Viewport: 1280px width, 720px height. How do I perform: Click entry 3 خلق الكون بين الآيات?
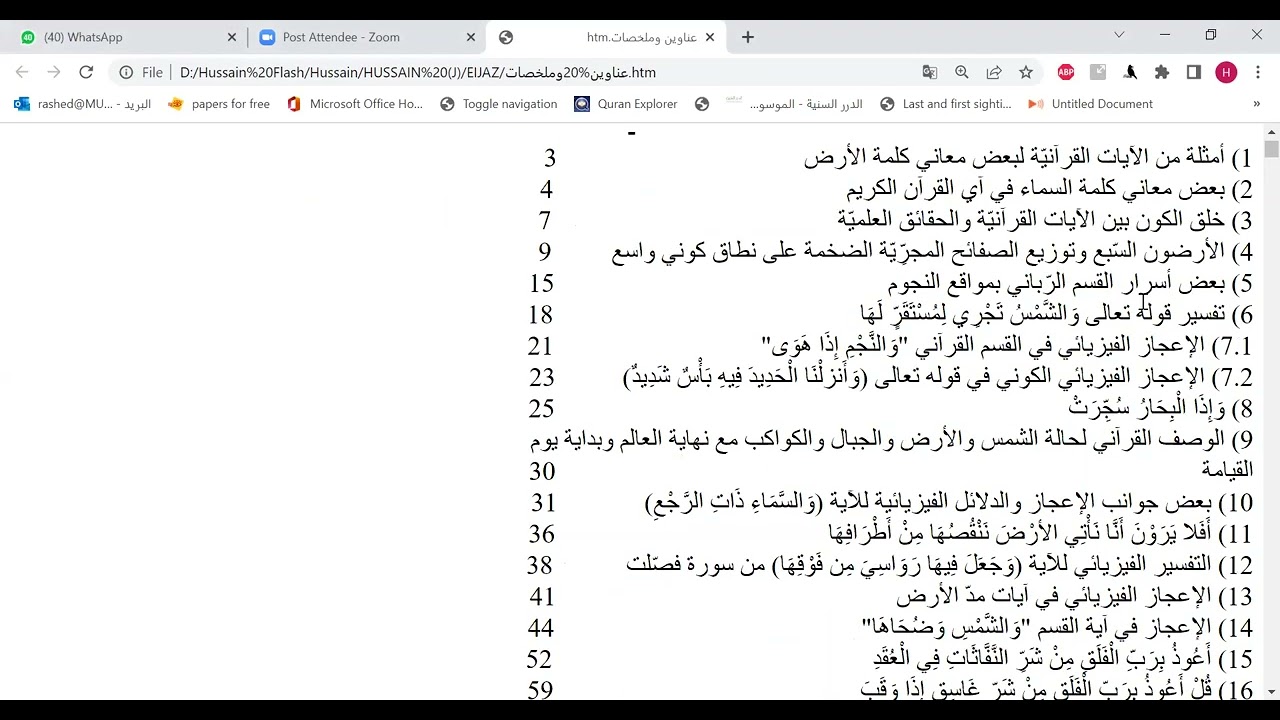point(1045,220)
